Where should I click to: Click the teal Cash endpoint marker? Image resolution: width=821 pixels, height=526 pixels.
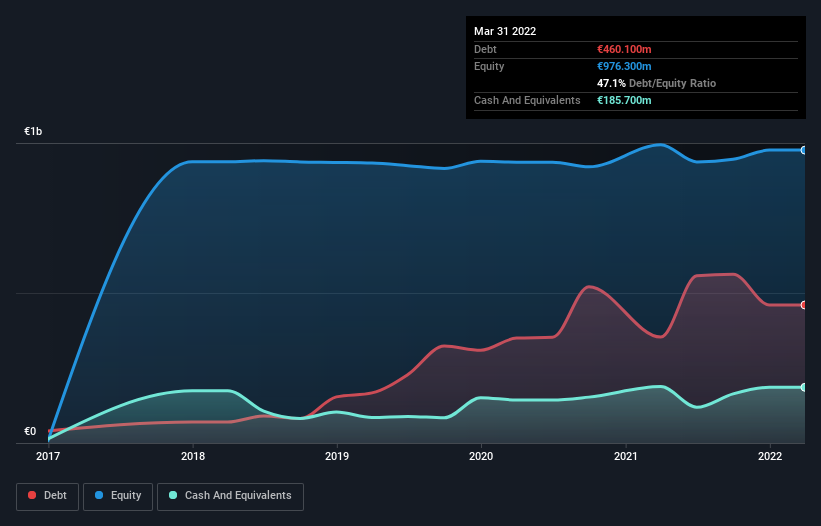[x=804, y=387]
